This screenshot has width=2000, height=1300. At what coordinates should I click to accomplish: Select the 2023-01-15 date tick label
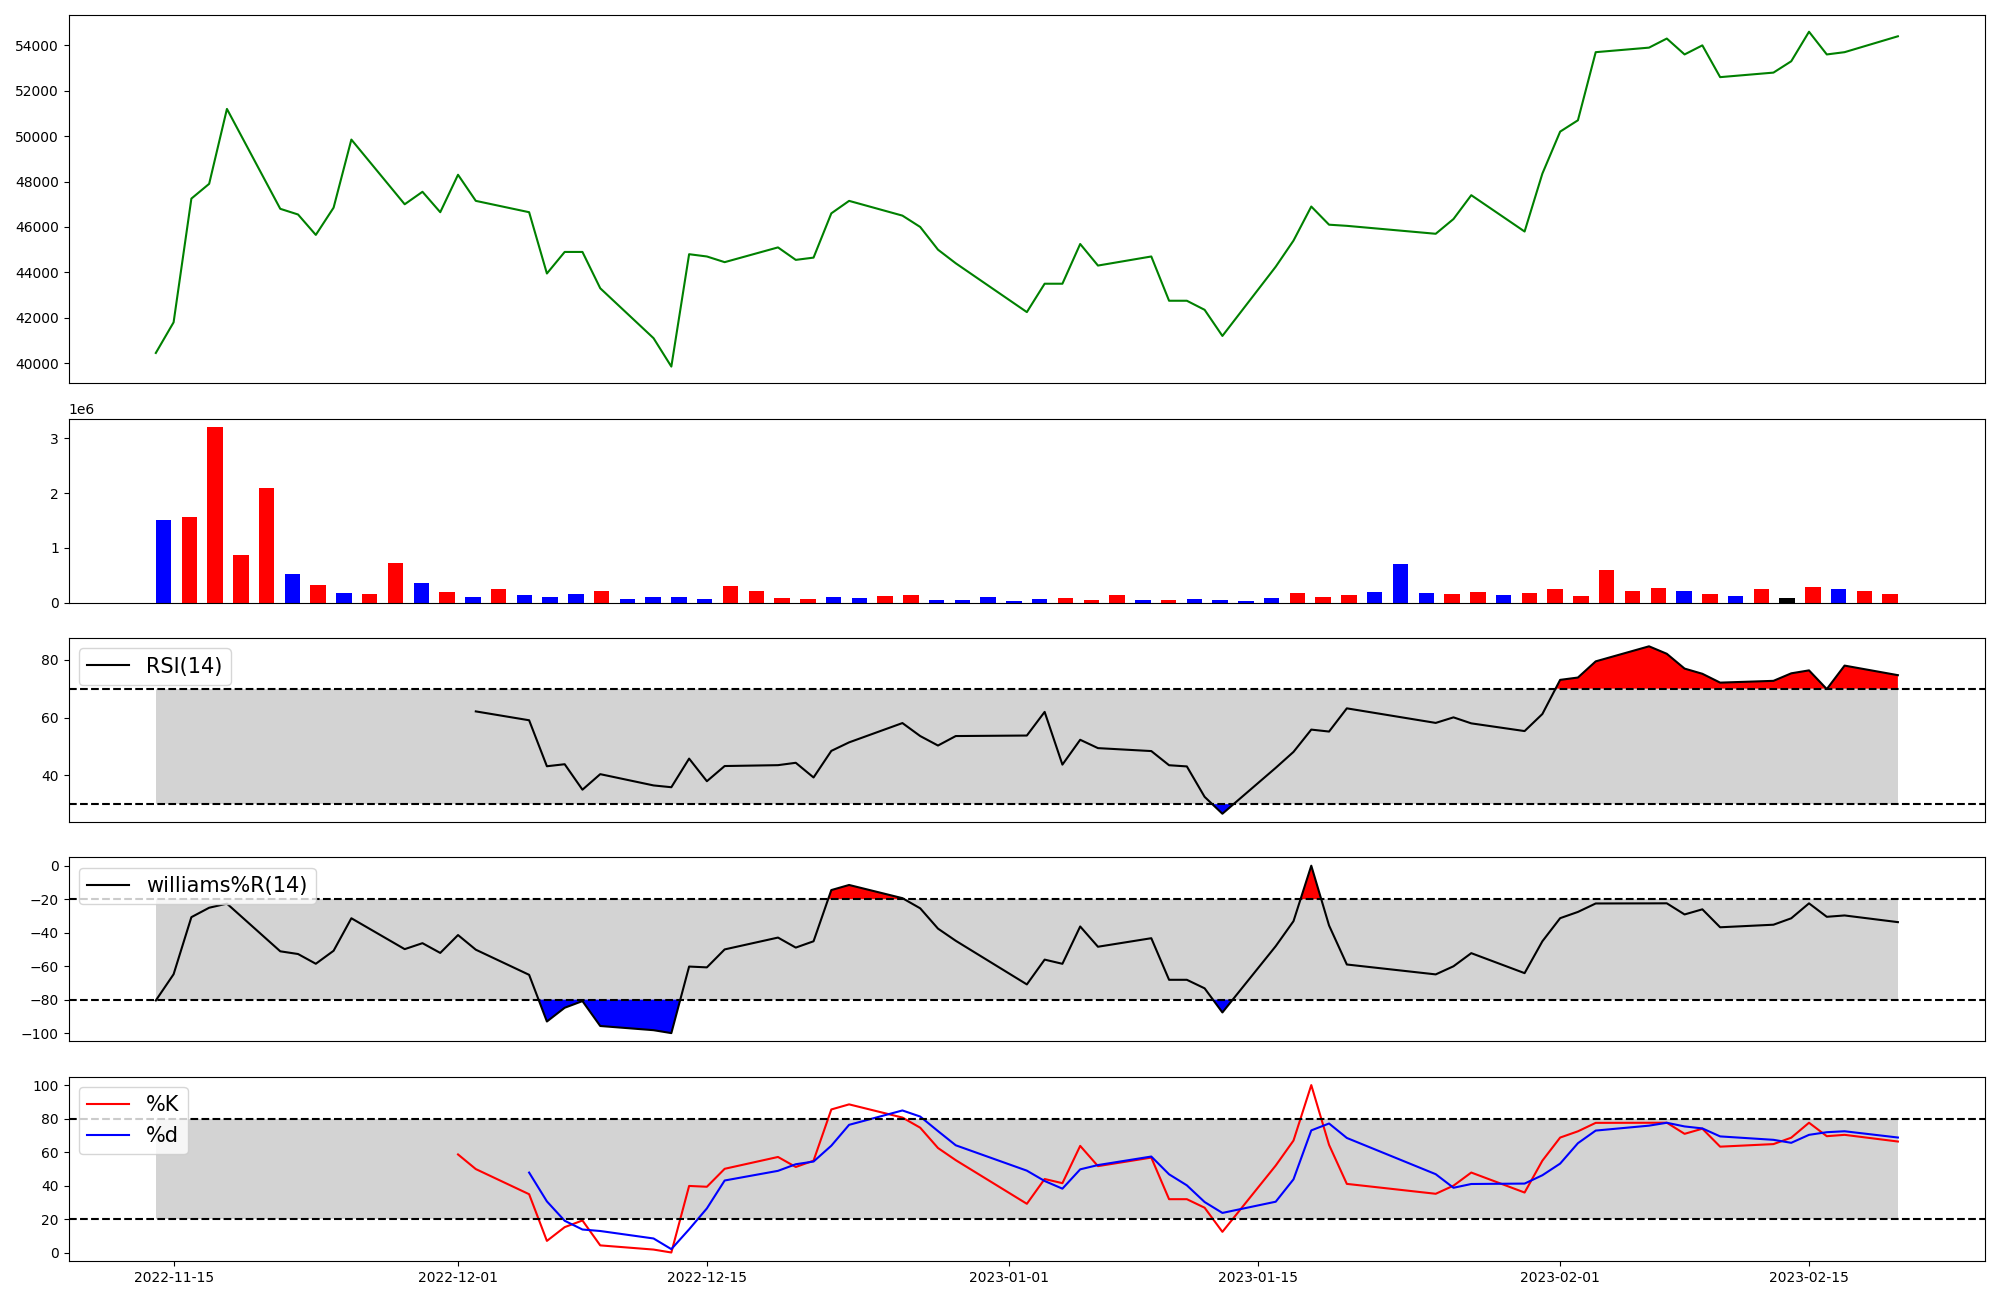(1258, 1277)
